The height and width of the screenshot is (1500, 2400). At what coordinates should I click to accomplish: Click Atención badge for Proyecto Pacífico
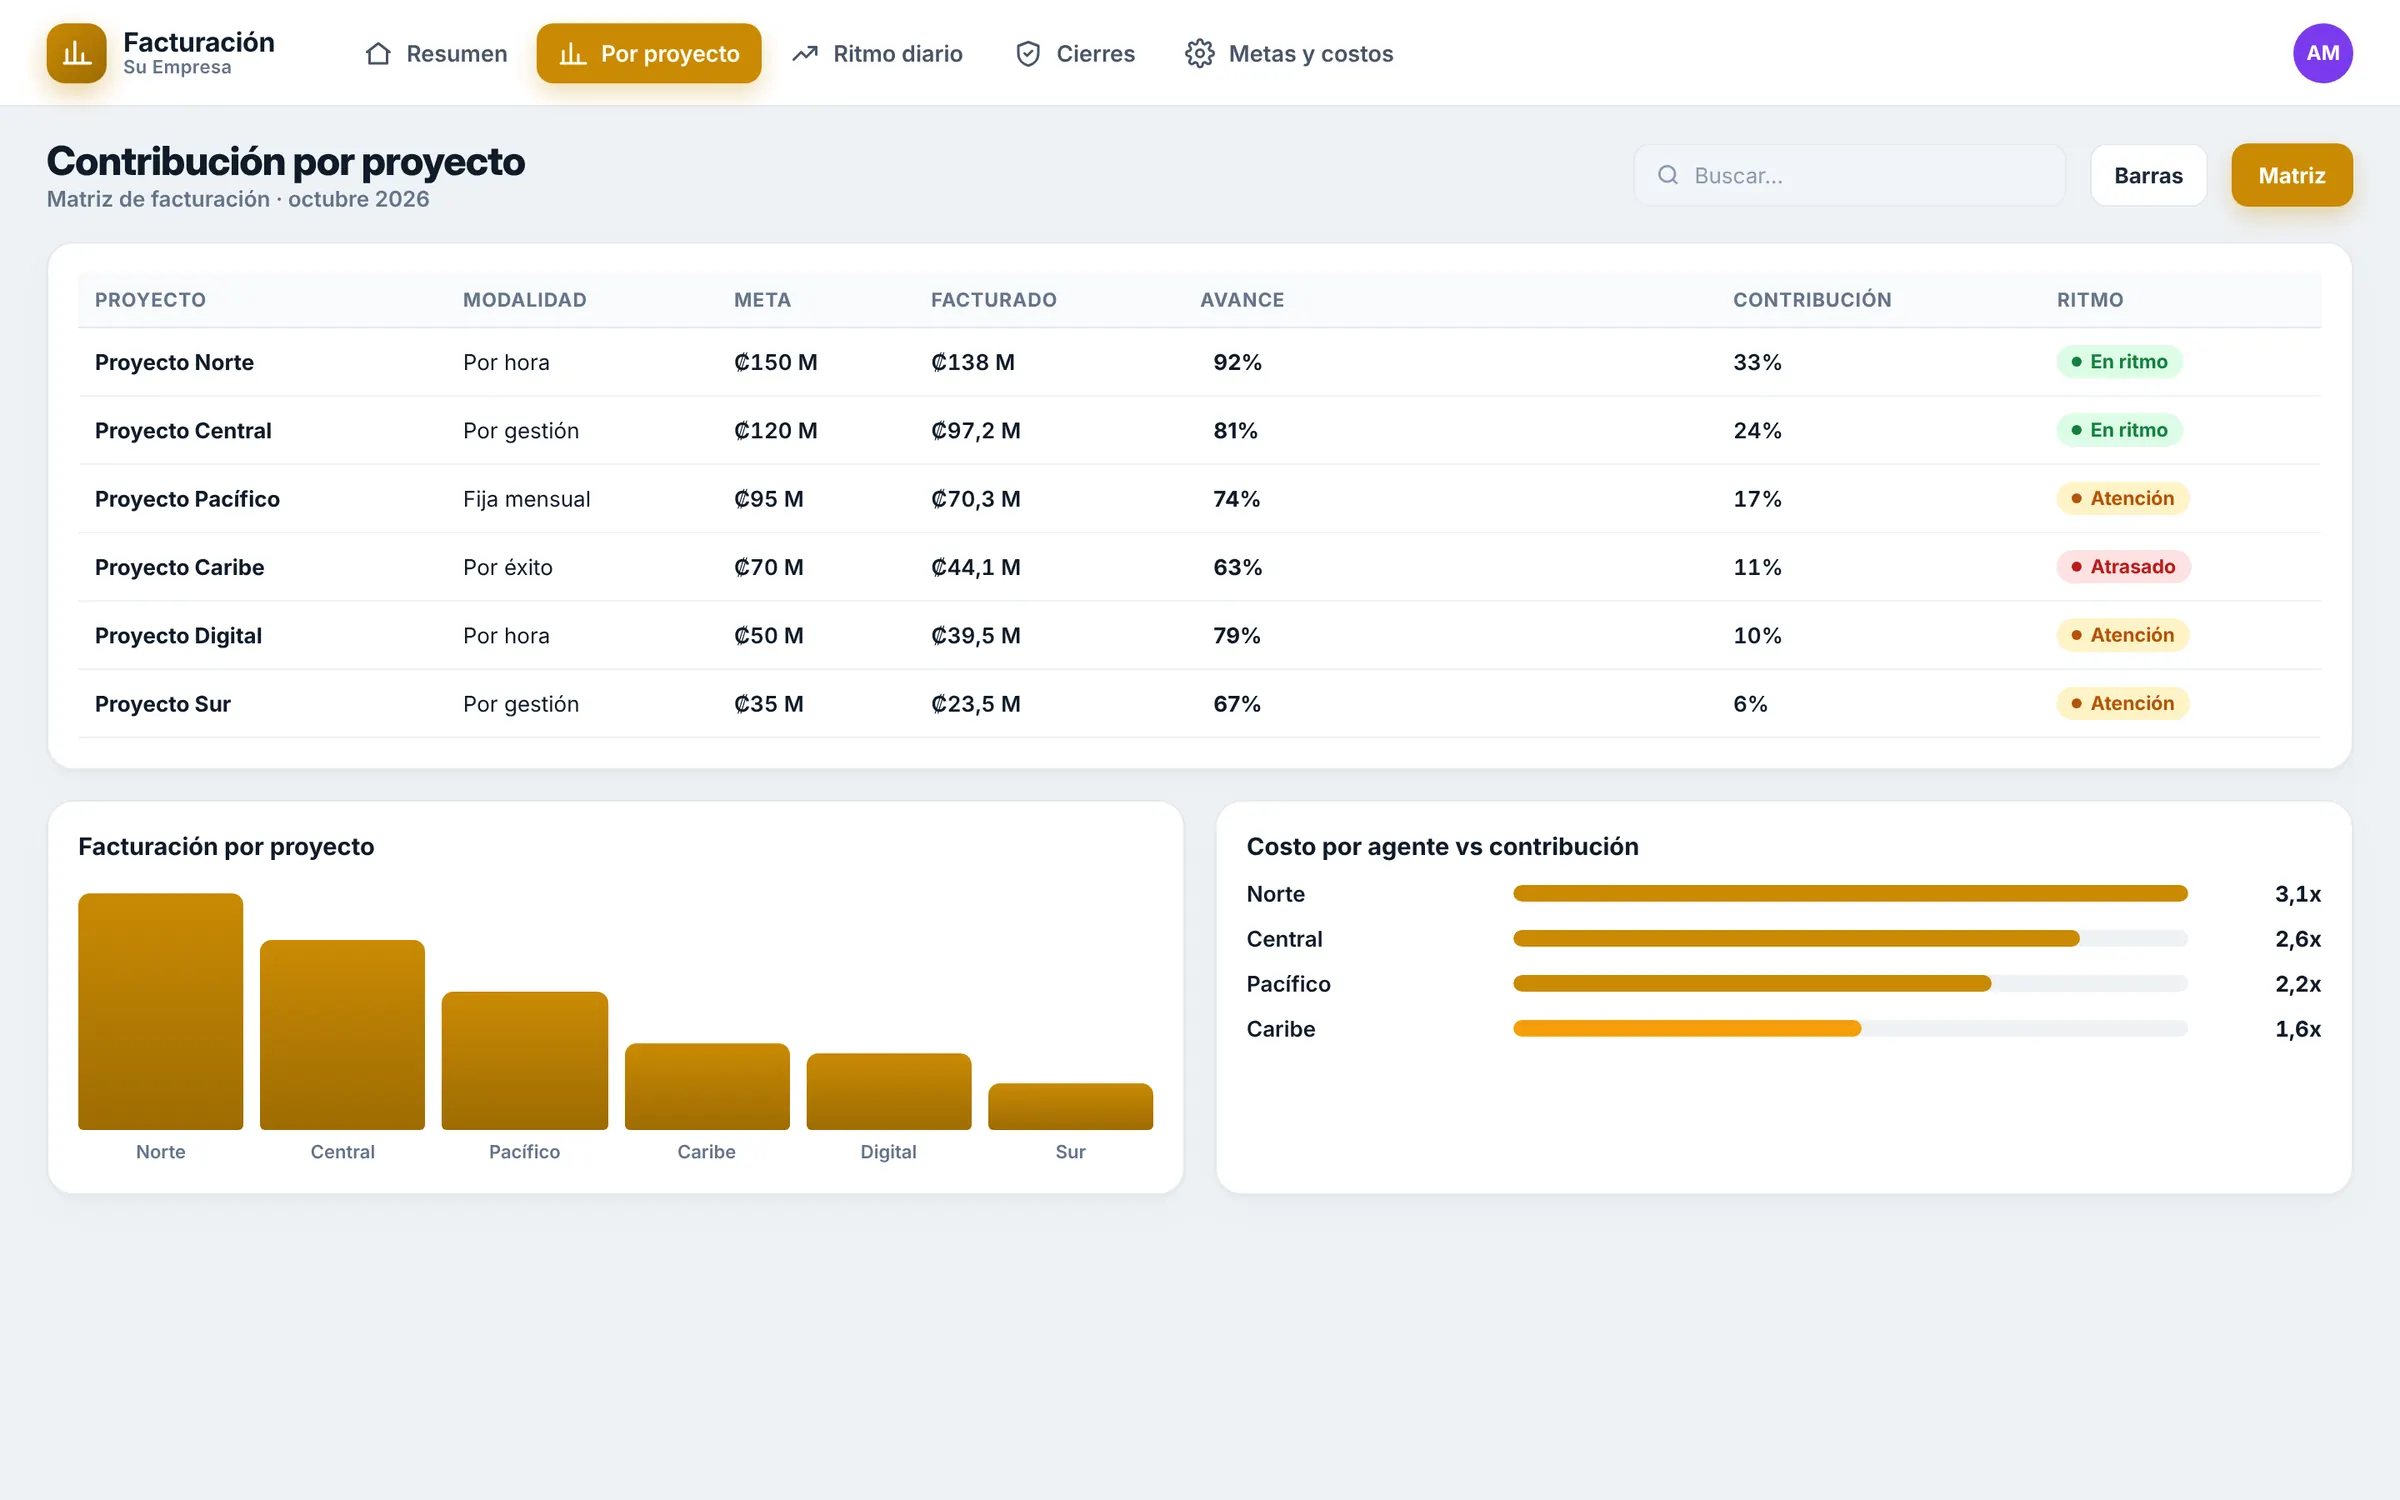pyautogui.click(x=2122, y=498)
